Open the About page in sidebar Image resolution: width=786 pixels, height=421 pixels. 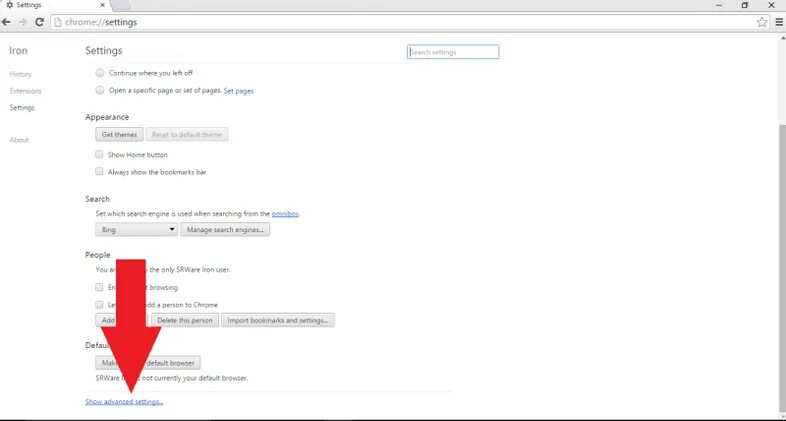tap(19, 140)
